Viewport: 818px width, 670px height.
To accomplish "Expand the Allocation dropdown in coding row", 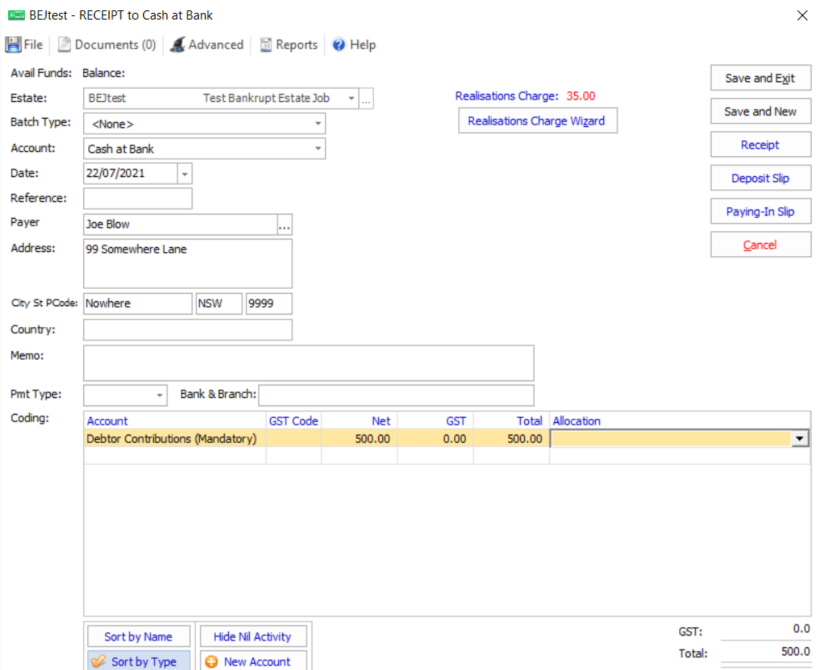I will point(799,438).
